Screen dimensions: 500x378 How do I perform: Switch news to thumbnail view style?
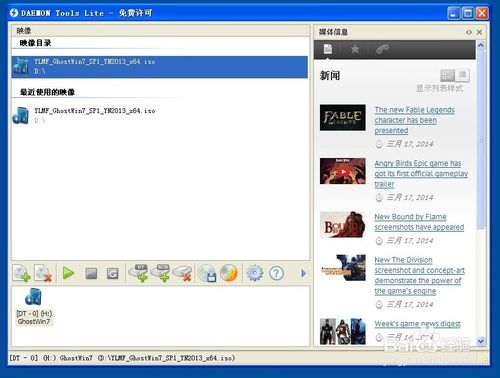point(447,75)
